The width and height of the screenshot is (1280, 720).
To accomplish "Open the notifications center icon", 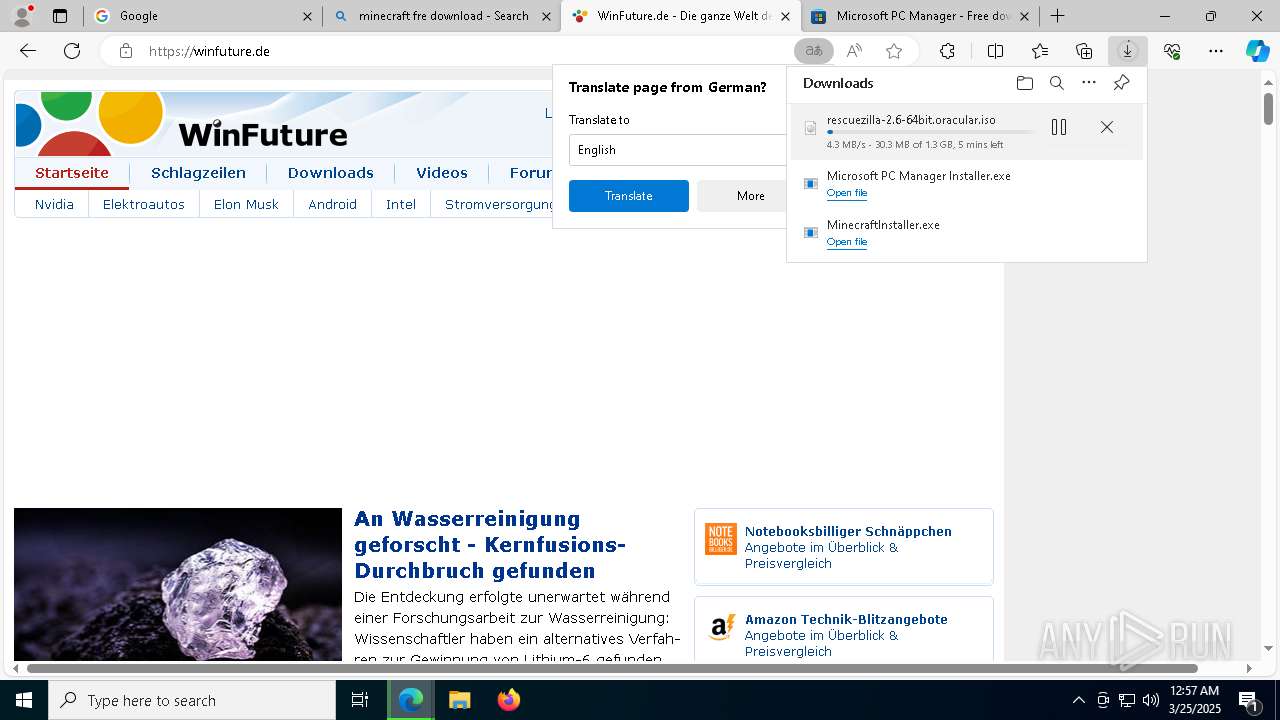I will click(1248, 700).
